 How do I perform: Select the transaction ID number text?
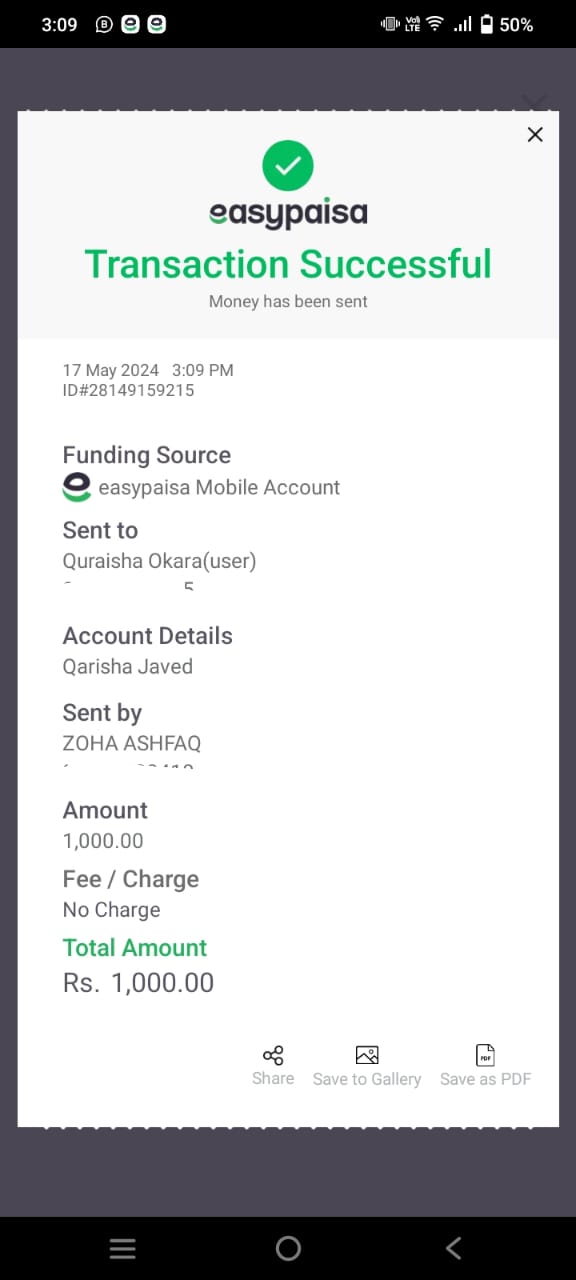tap(128, 391)
